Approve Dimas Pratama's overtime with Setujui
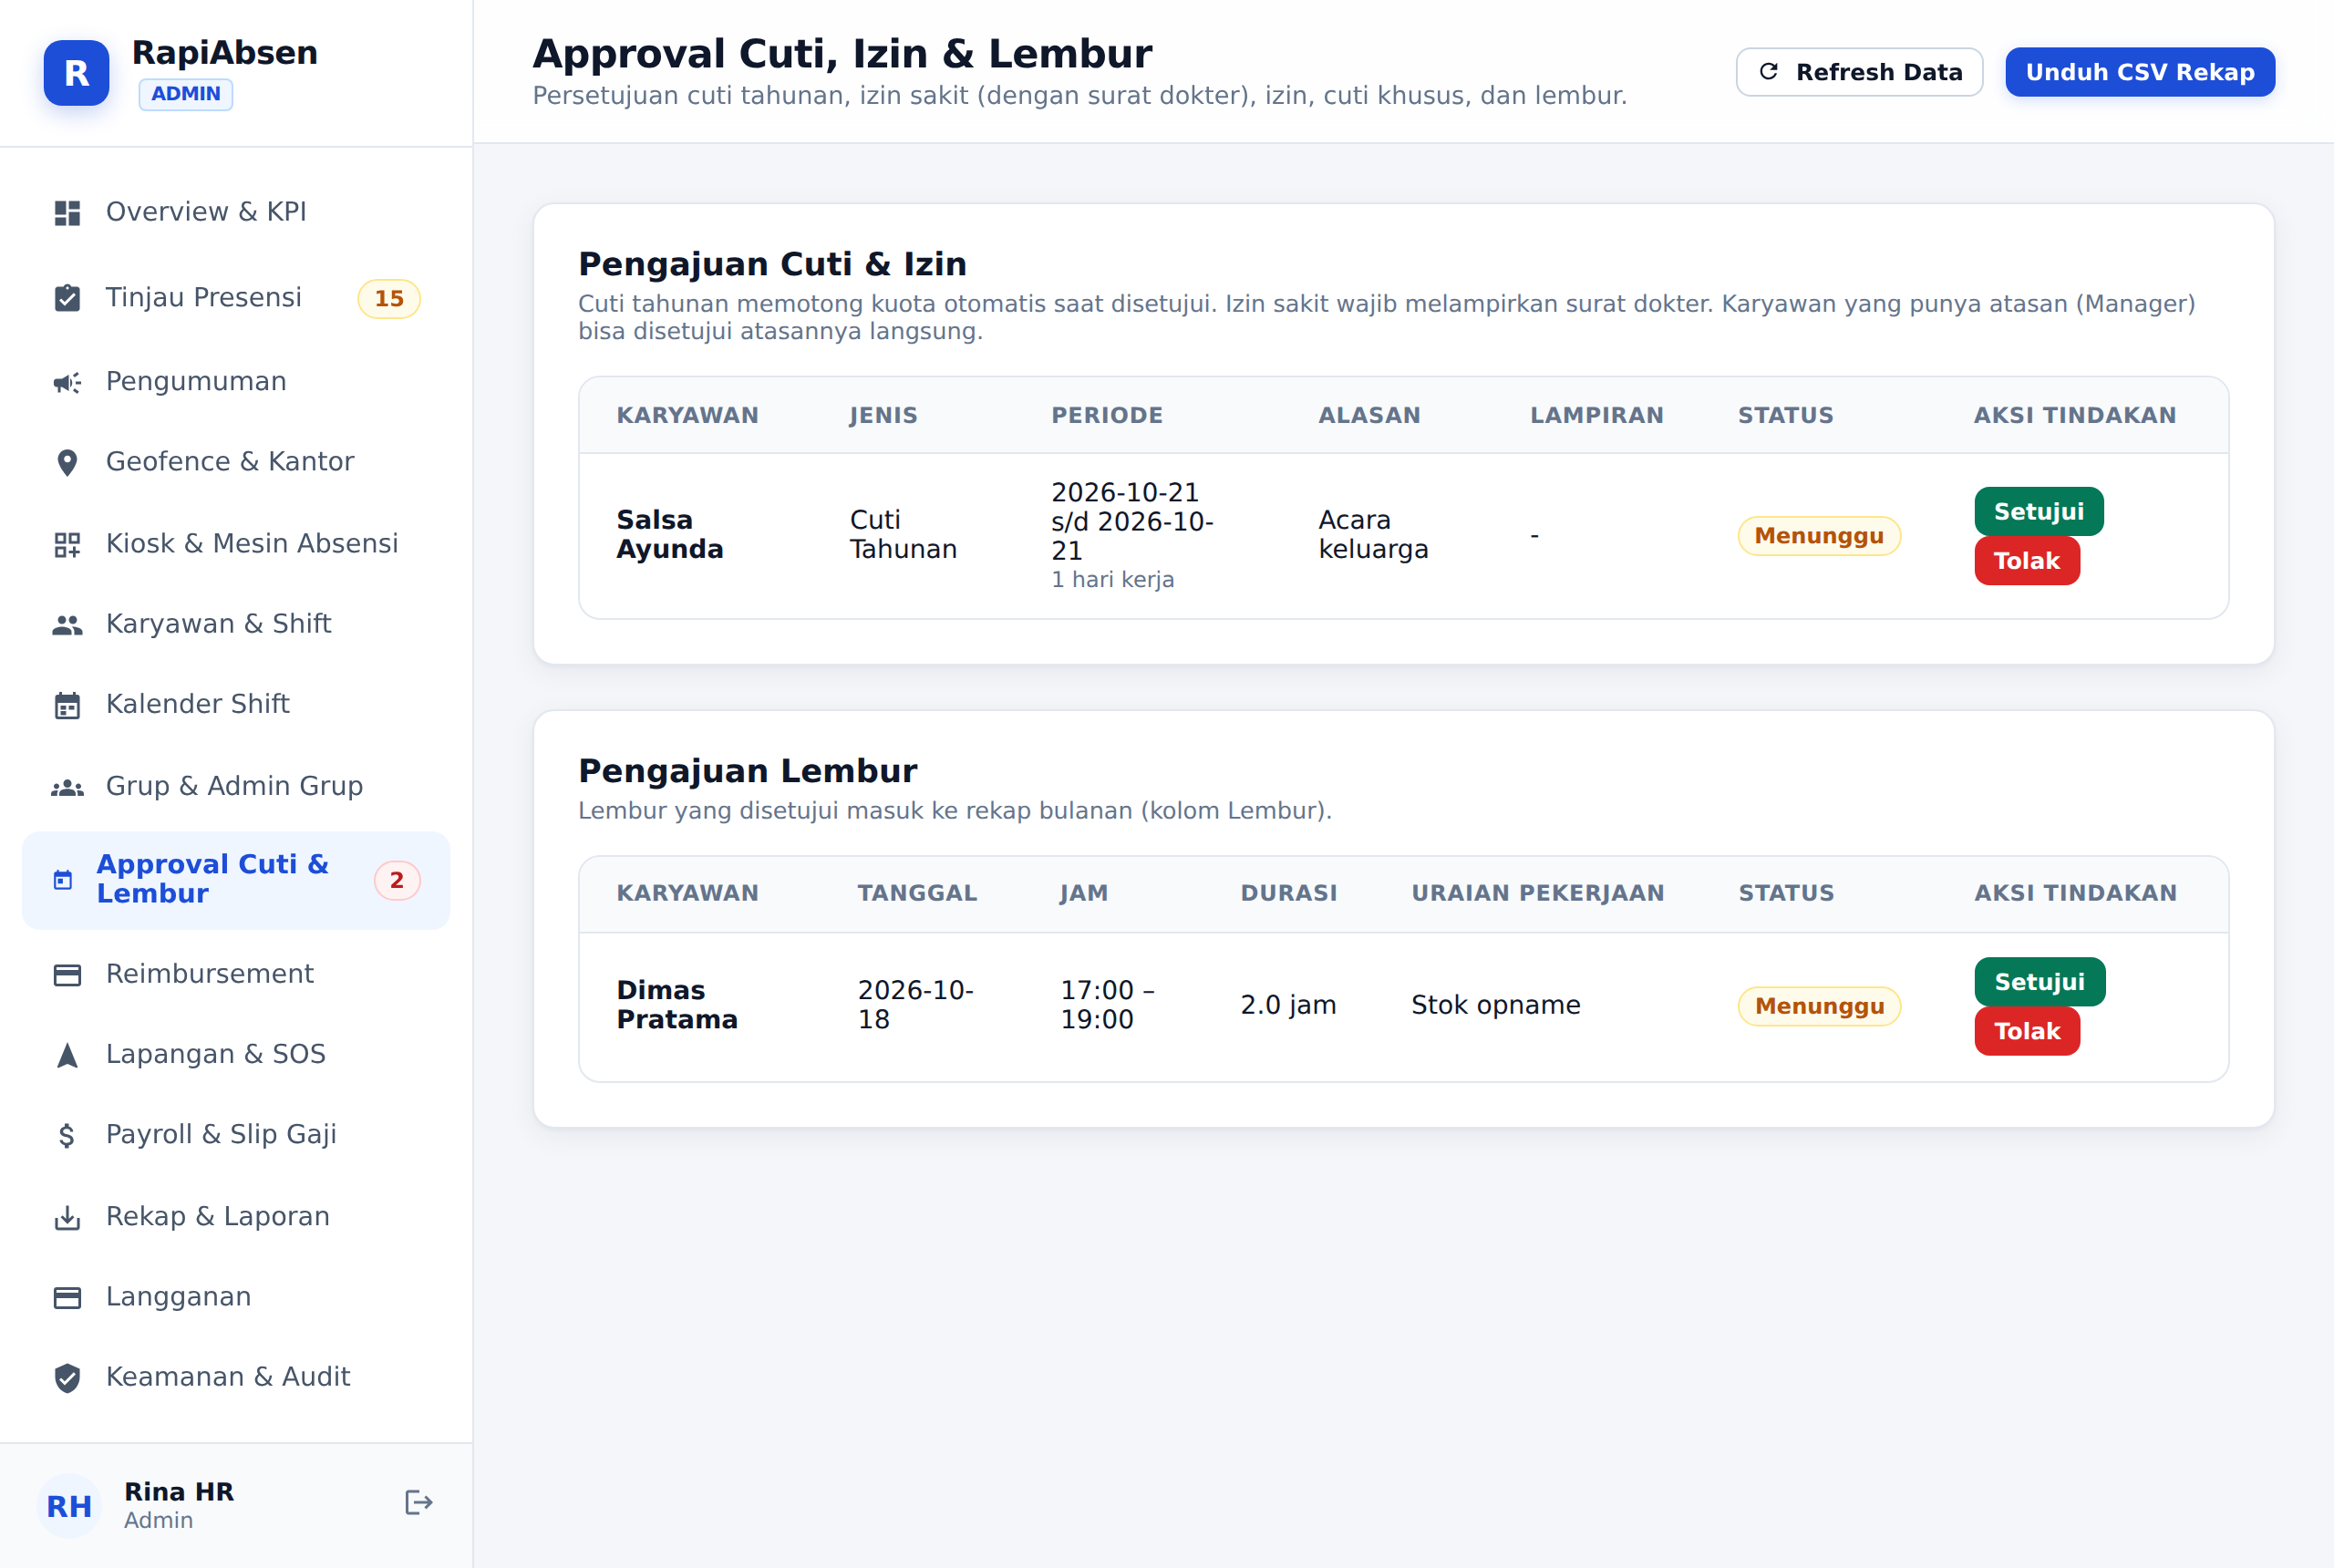 [x=2039, y=982]
